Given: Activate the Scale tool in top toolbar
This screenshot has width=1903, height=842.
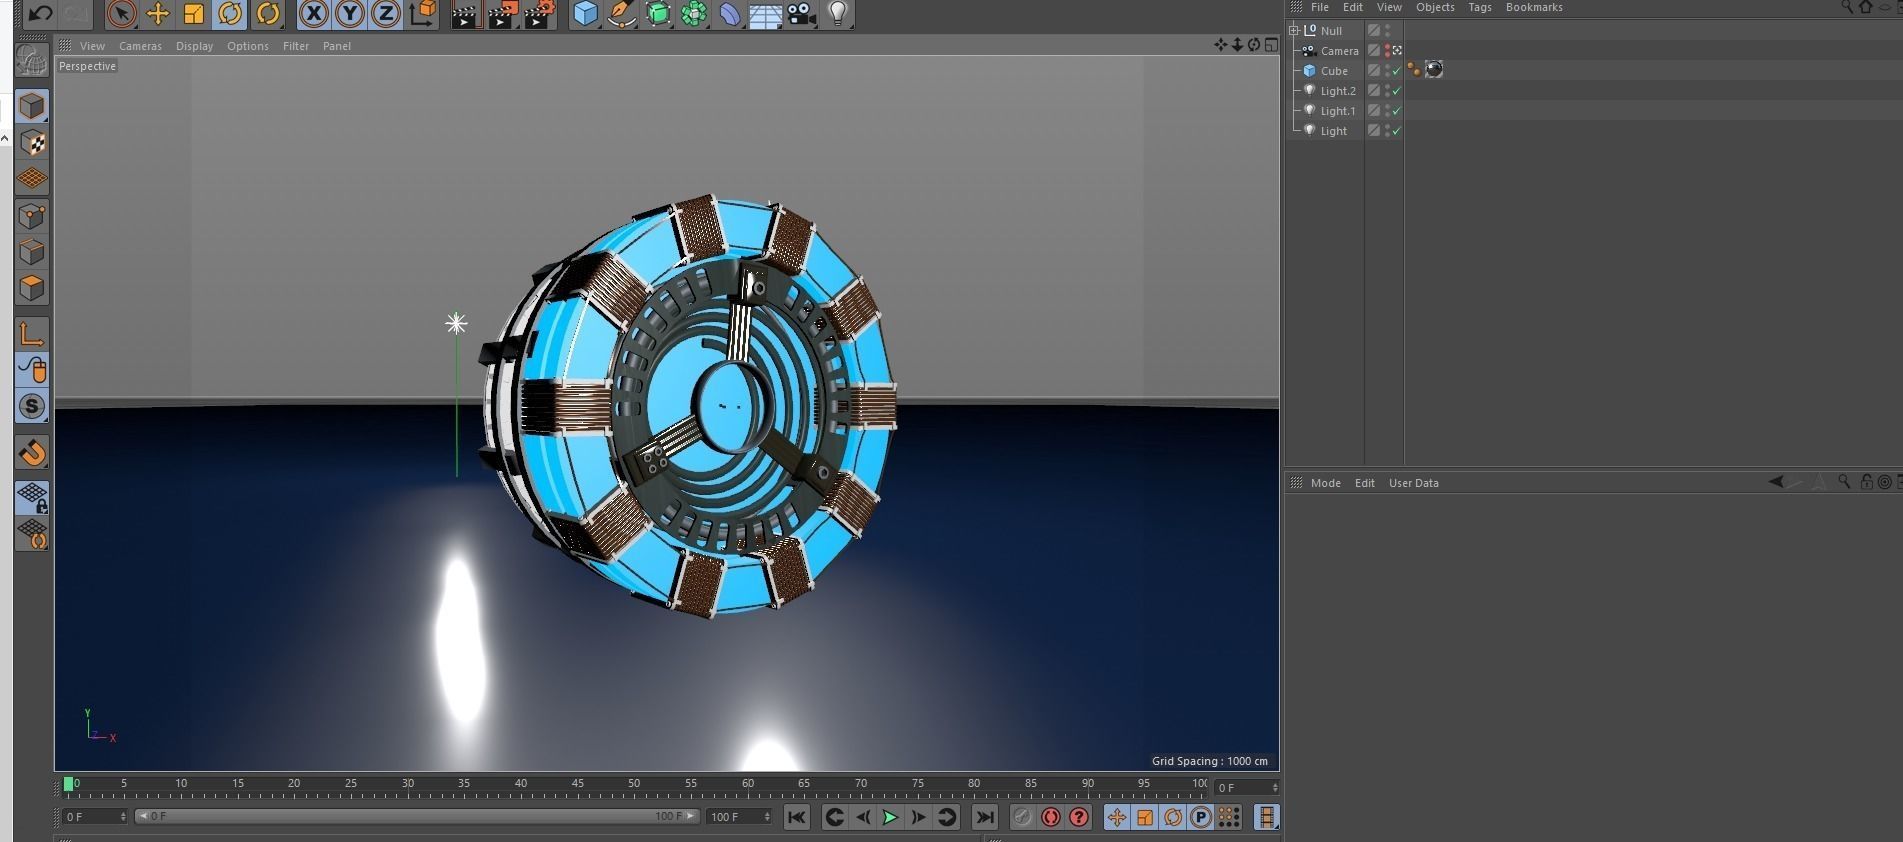Looking at the screenshot, I should coord(193,14).
